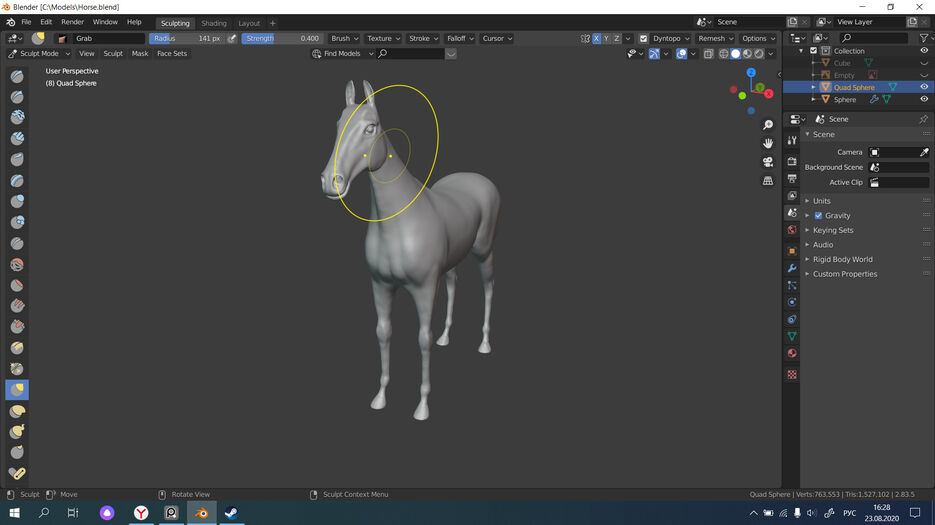
Task: Open the World properties tab
Action: [792, 230]
